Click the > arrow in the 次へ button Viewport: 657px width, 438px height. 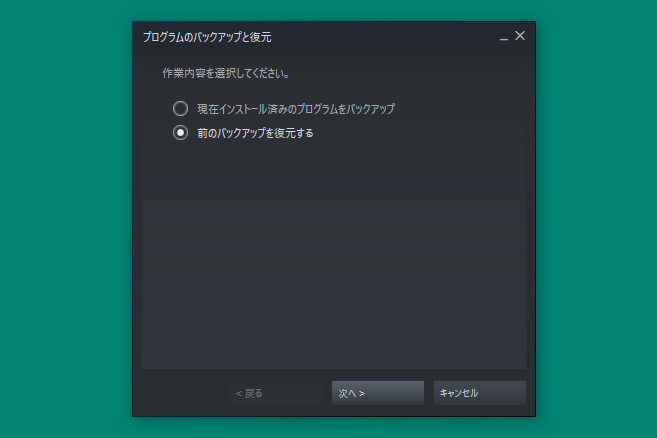(362, 394)
